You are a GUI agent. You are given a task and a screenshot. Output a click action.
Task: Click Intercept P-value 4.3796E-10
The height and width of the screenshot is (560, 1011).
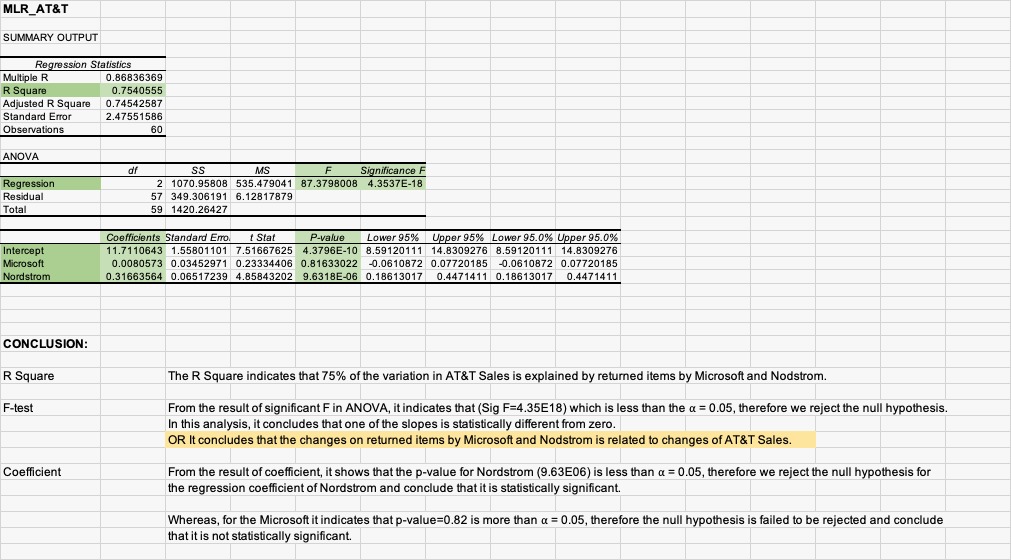point(328,251)
